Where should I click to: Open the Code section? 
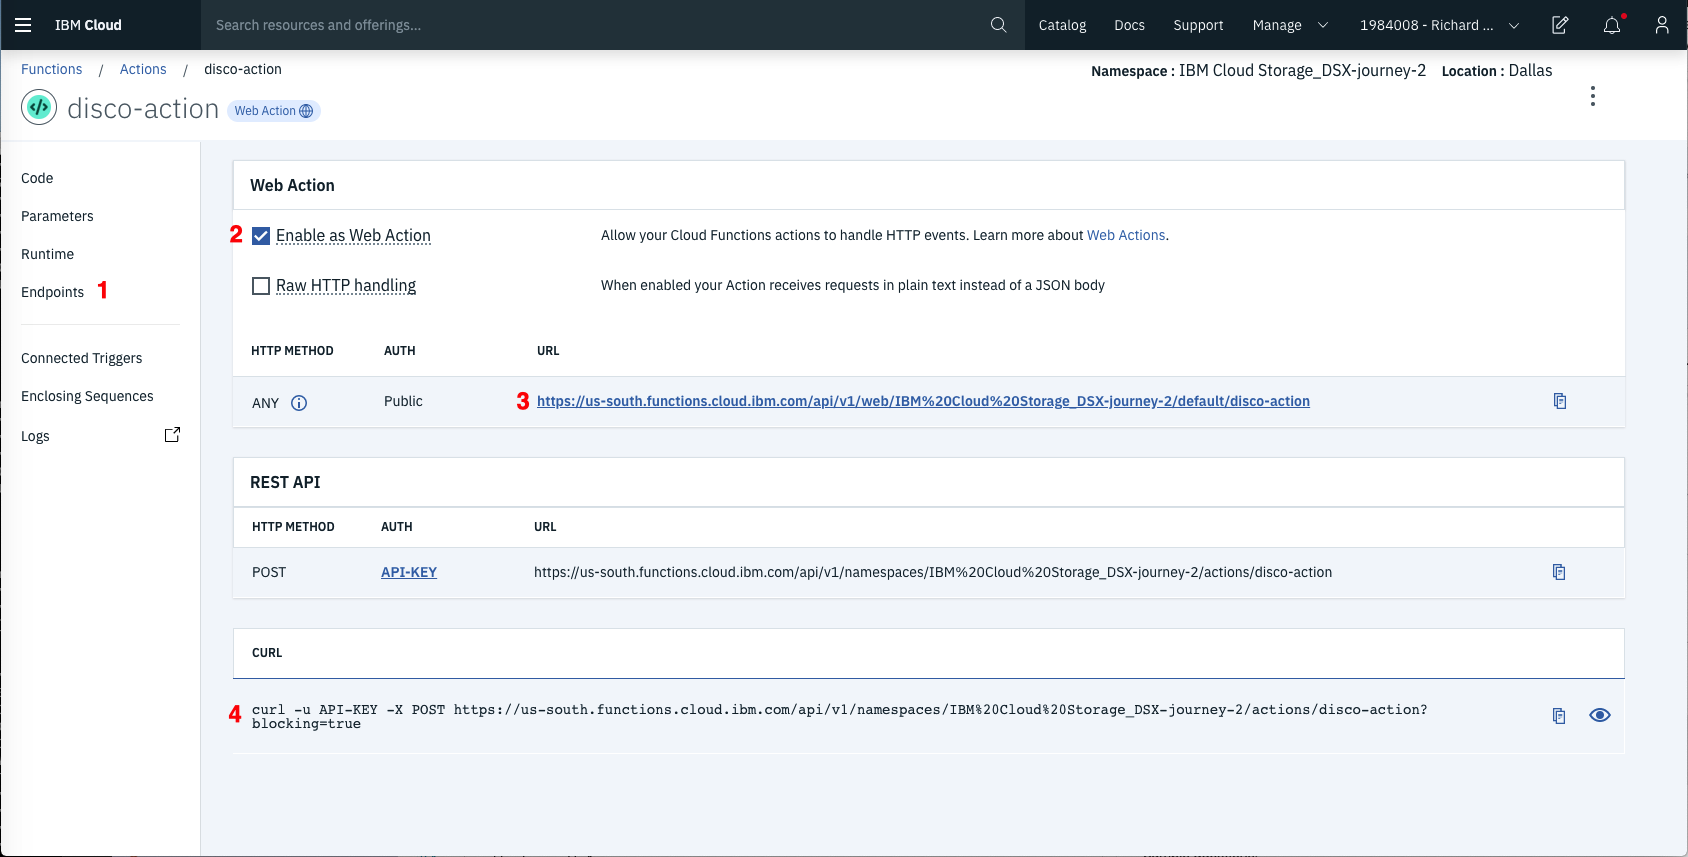pyautogui.click(x=37, y=178)
